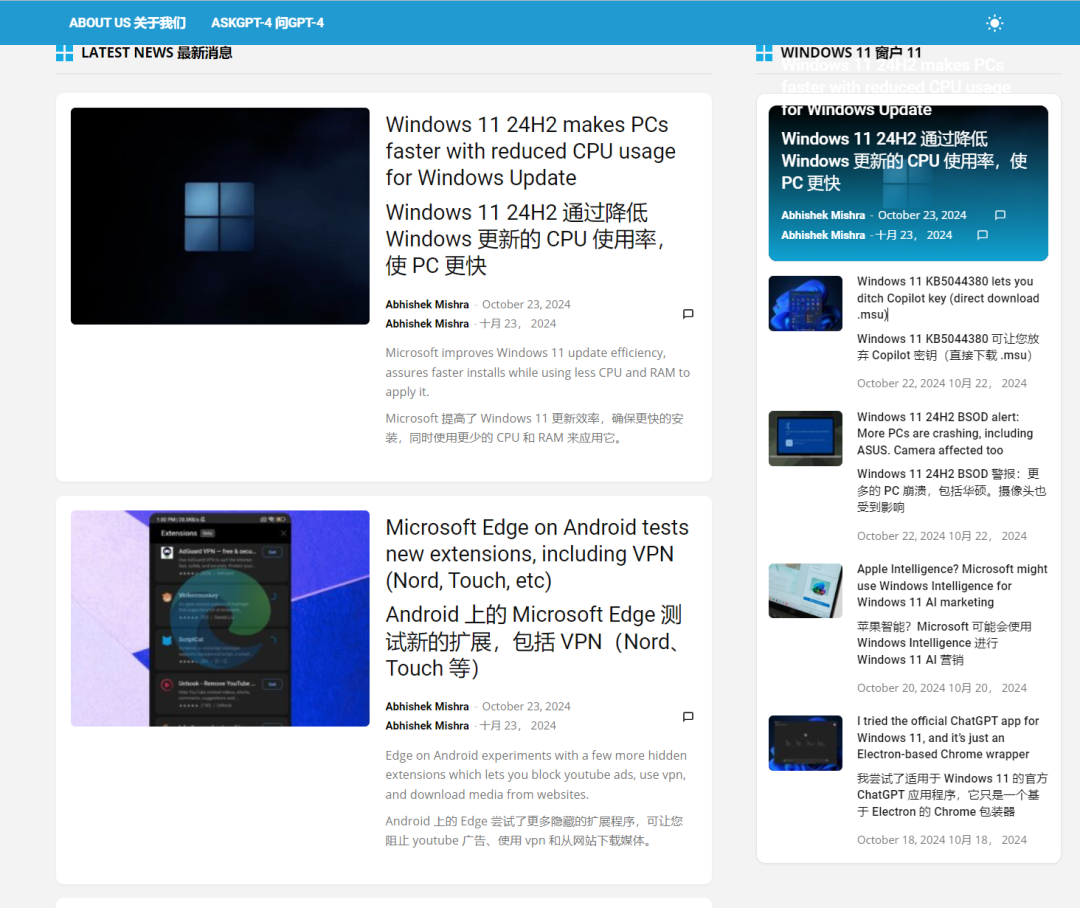
Task: Click the Windows logo beside WINDOWS 11 heading
Action: [x=764, y=53]
